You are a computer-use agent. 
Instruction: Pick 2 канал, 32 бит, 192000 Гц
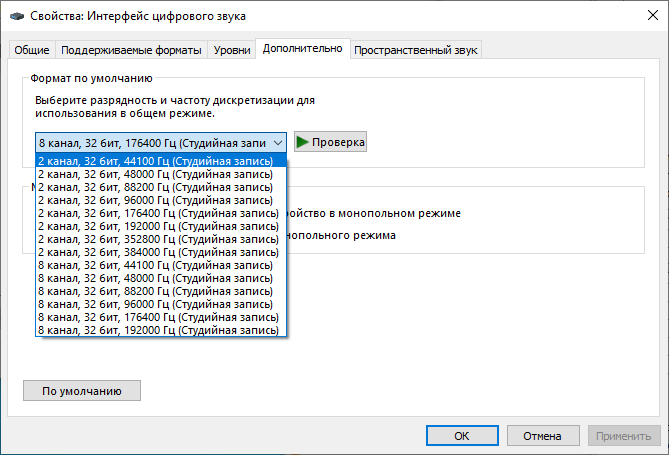(x=161, y=226)
